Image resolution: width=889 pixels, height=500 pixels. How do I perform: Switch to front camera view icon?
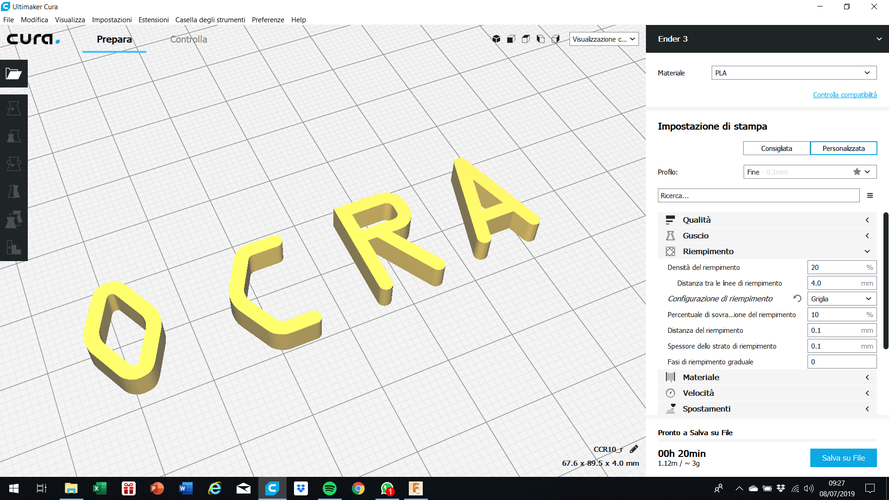pos(511,39)
